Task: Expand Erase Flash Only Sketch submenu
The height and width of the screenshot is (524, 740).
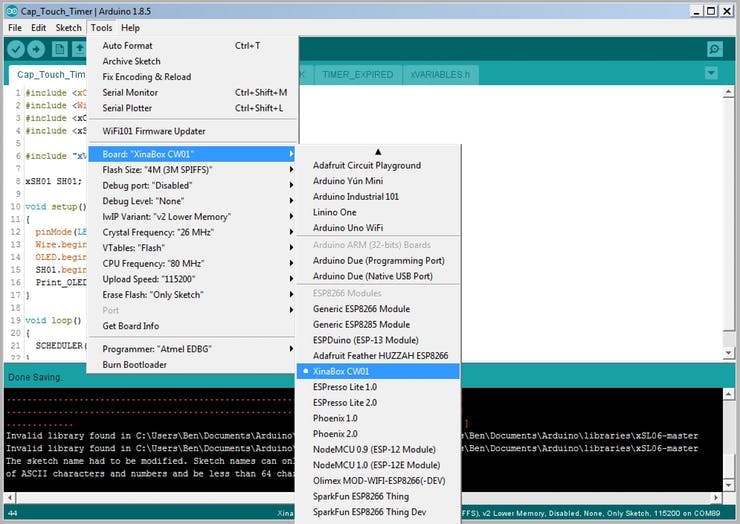Action: (193, 295)
